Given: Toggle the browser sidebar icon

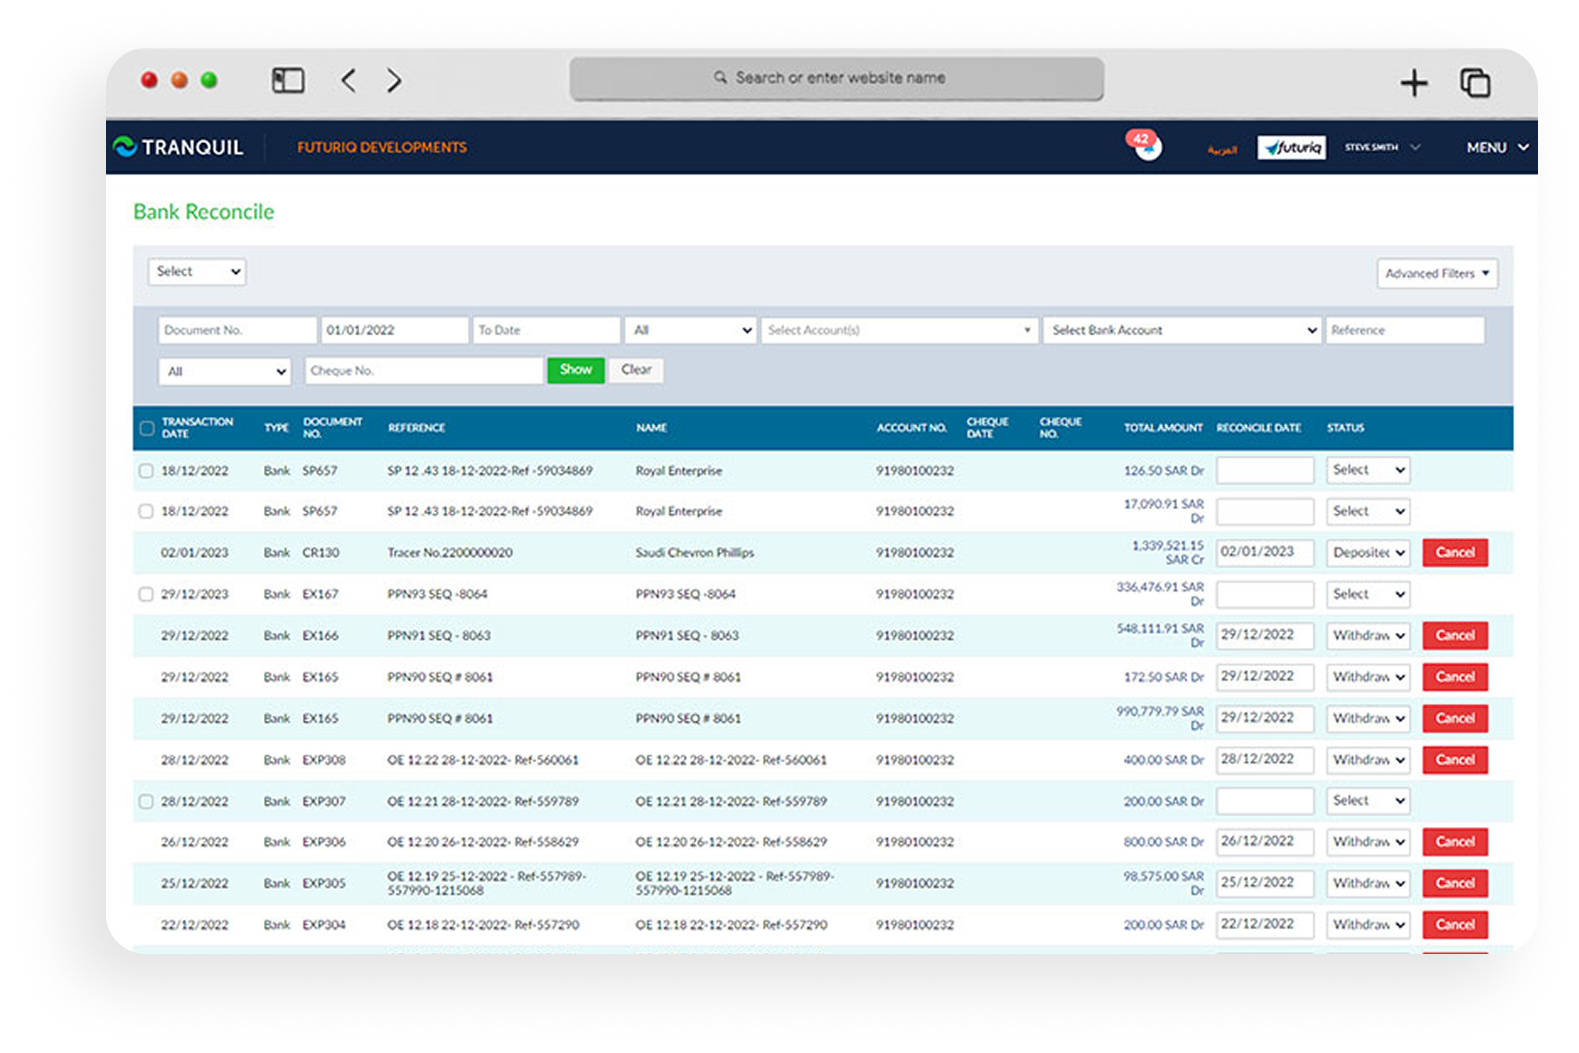Looking at the screenshot, I should click(288, 80).
